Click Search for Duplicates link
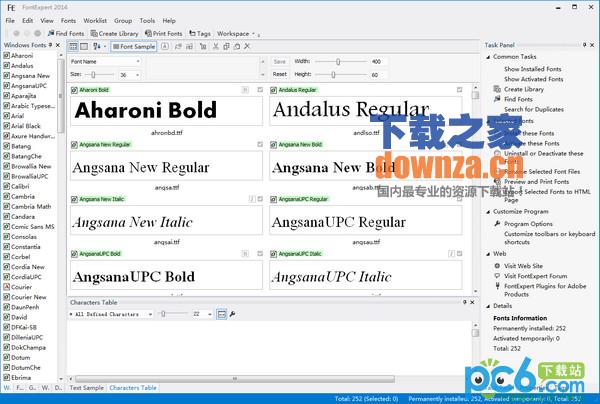The image size is (600, 404). pos(534,109)
